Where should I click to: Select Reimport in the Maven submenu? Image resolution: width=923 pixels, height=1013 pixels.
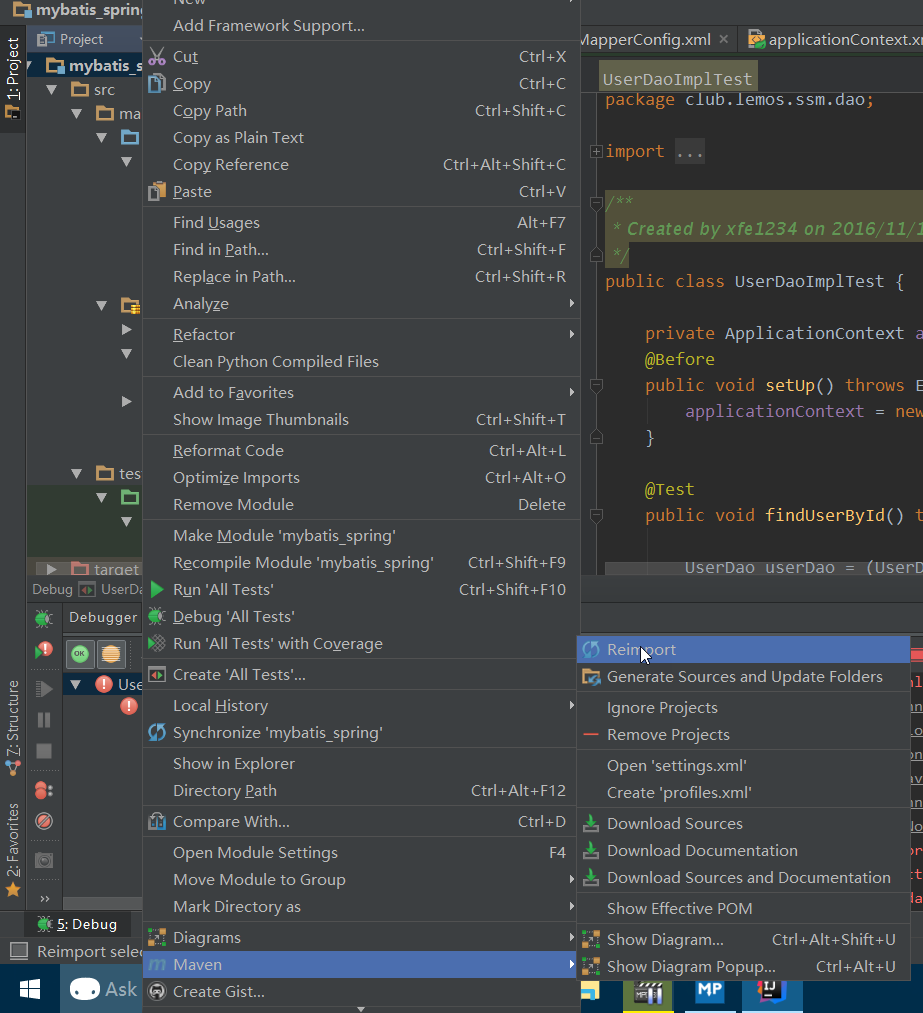641,650
